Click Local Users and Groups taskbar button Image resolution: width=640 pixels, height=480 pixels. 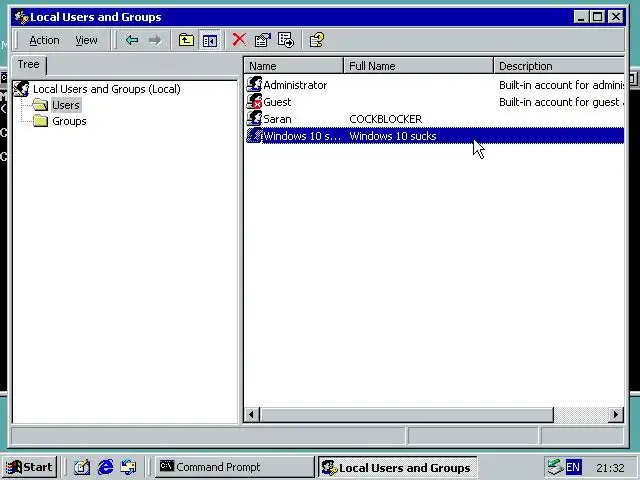coord(398,467)
